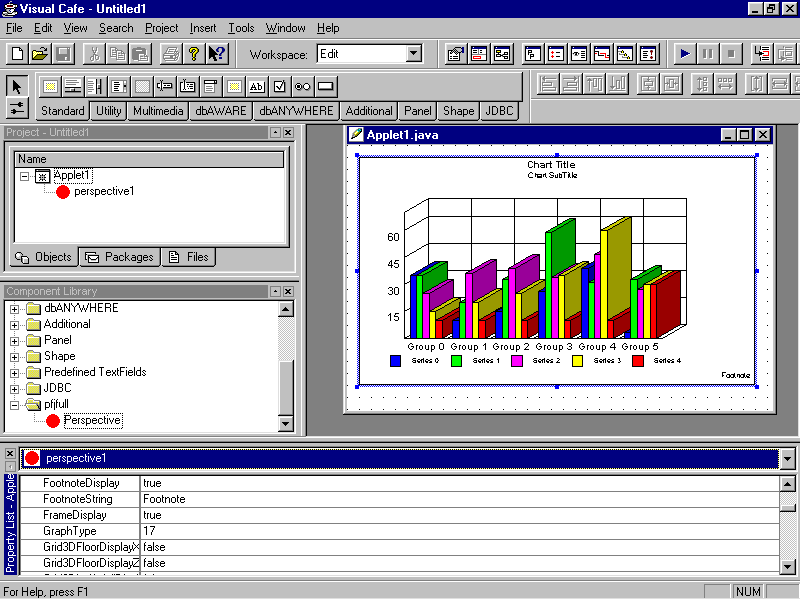Click Component Library scrollbar down arrow
The height and width of the screenshot is (600, 800).
pyautogui.click(x=286, y=423)
